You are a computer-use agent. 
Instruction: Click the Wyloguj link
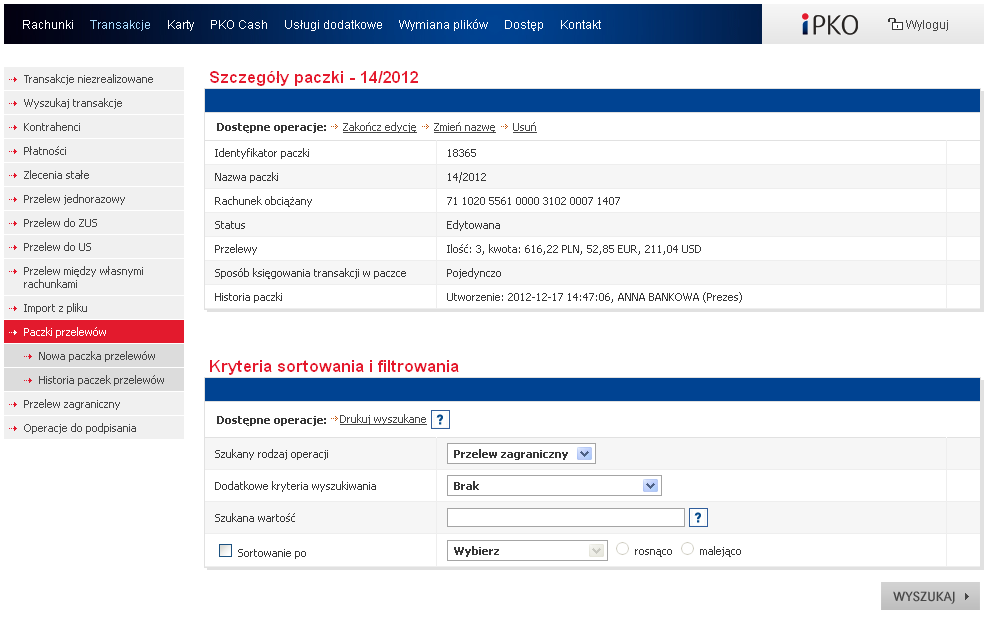coord(926,25)
